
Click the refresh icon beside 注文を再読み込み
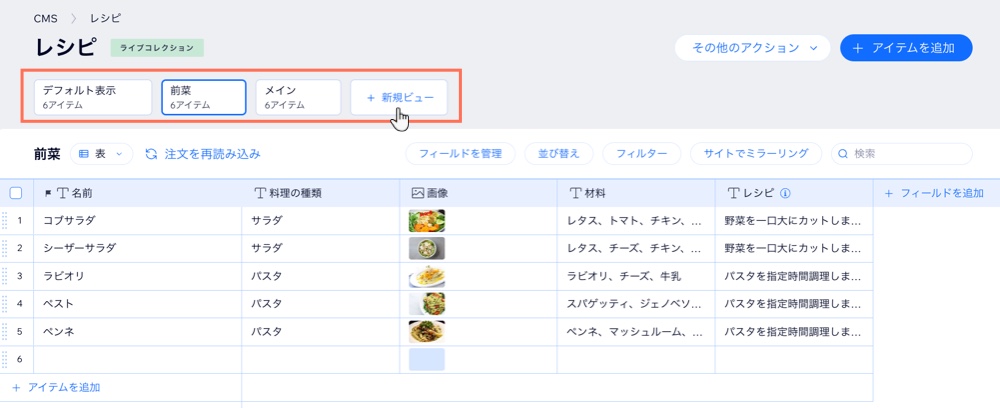[151, 154]
